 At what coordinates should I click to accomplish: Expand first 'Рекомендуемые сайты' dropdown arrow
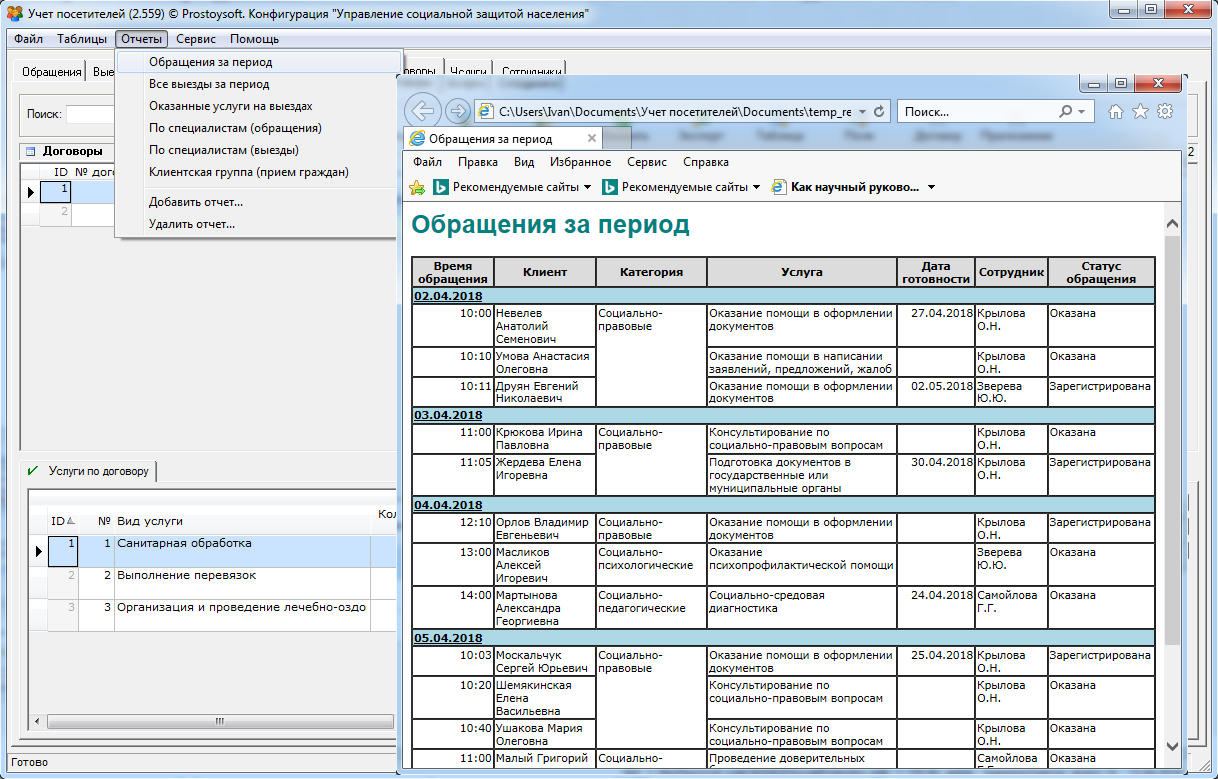587,187
